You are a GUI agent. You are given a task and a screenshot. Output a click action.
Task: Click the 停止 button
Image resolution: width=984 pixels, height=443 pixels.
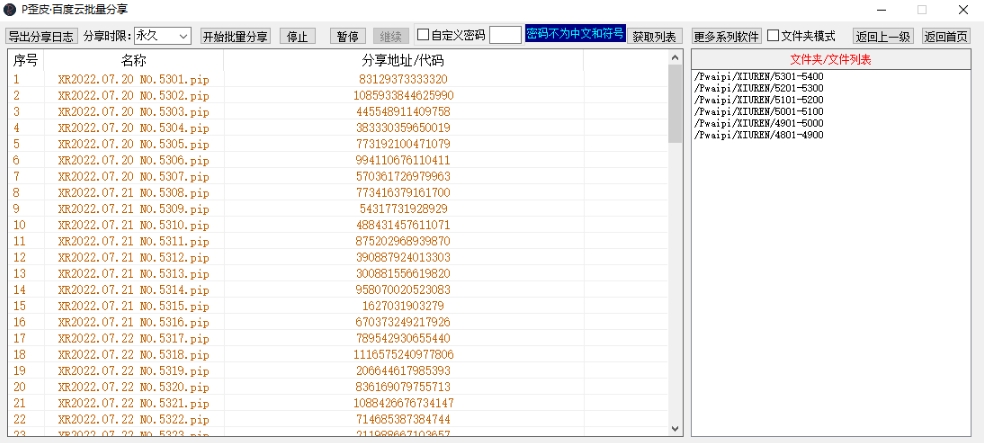[297, 36]
